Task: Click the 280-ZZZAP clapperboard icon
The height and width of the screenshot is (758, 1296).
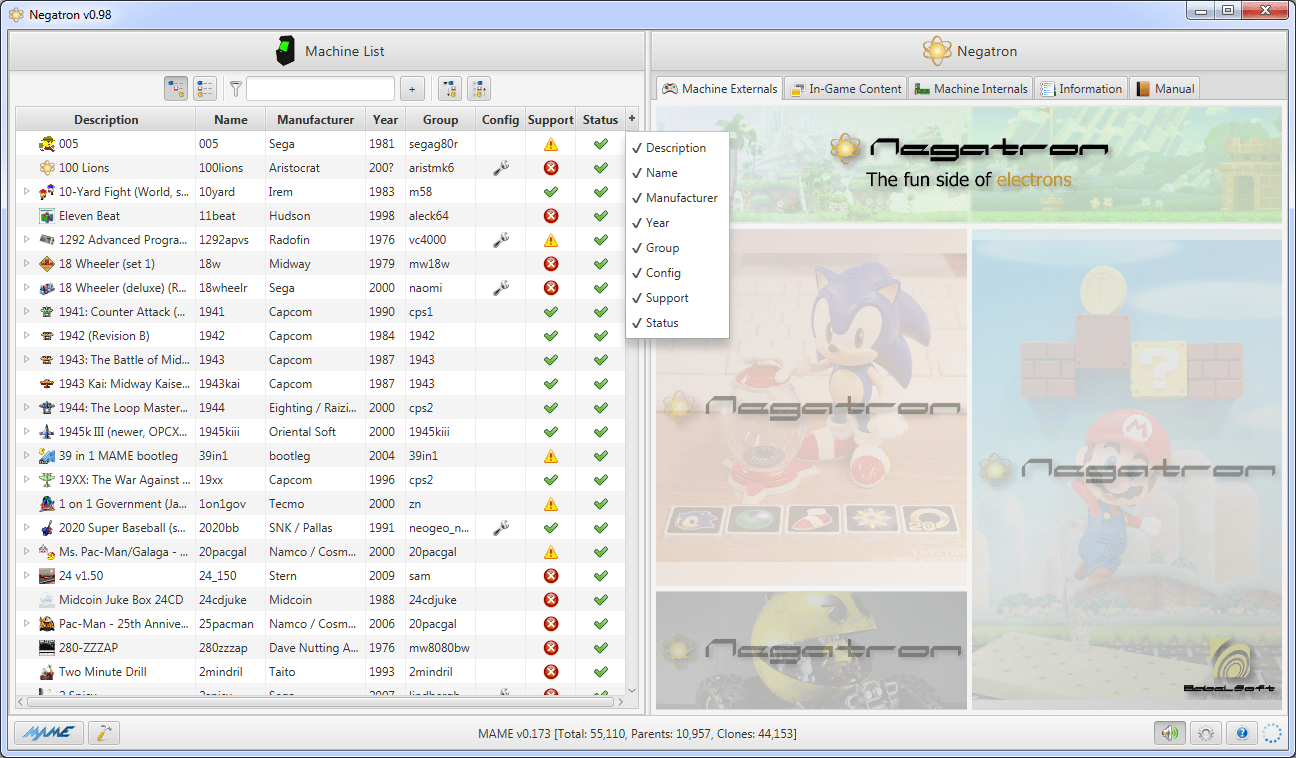Action: pyautogui.click(x=47, y=648)
